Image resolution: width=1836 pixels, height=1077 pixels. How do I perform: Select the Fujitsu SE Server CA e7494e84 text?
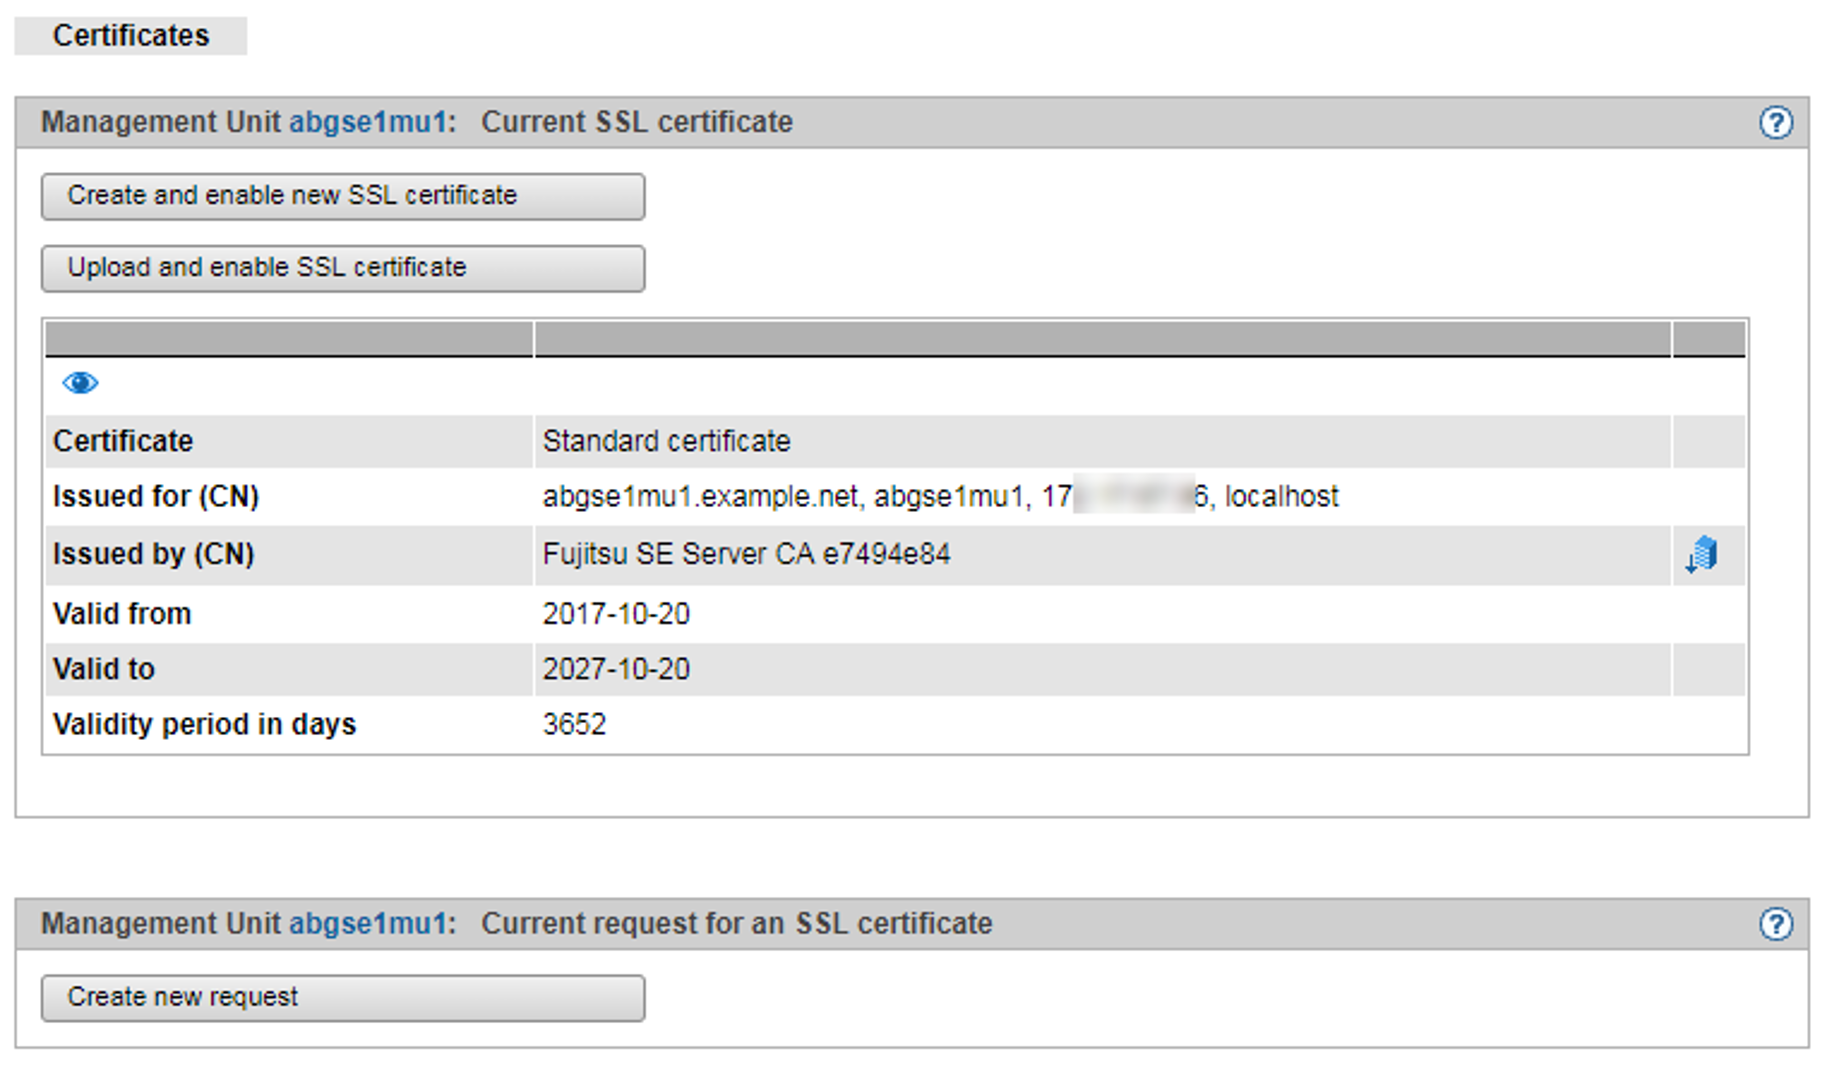pyautogui.click(x=746, y=554)
